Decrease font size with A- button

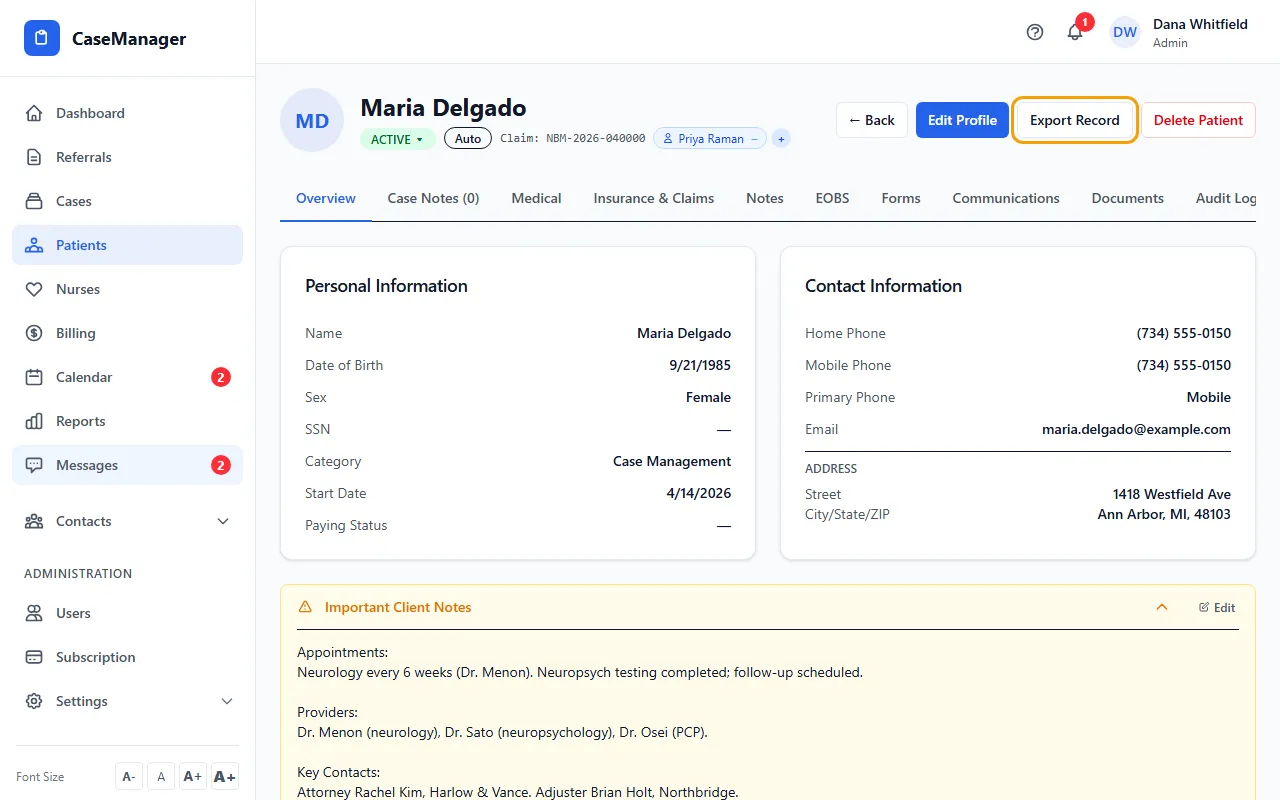click(x=128, y=777)
